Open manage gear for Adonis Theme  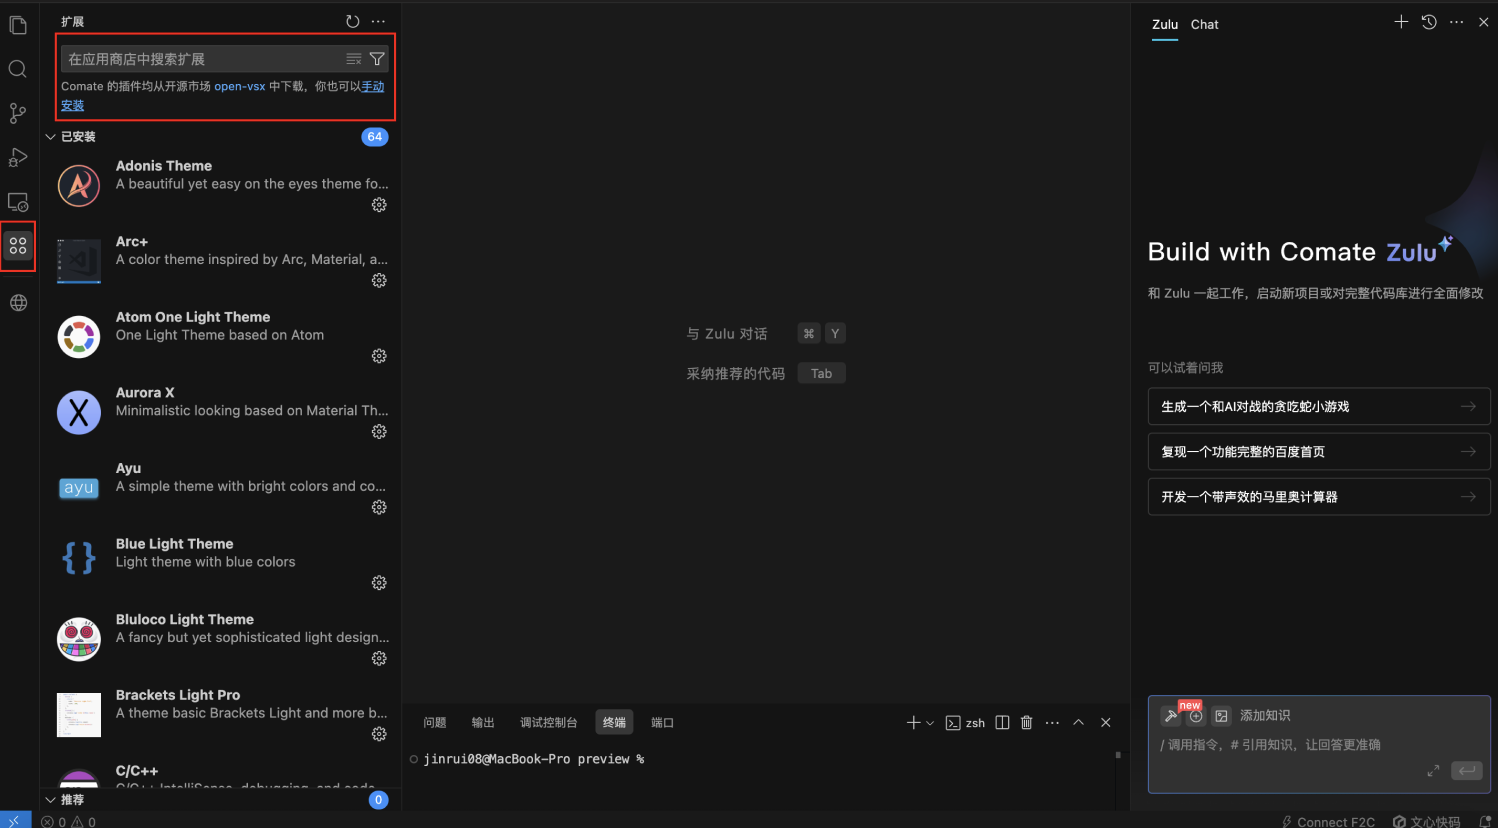pyautogui.click(x=379, y=205)
